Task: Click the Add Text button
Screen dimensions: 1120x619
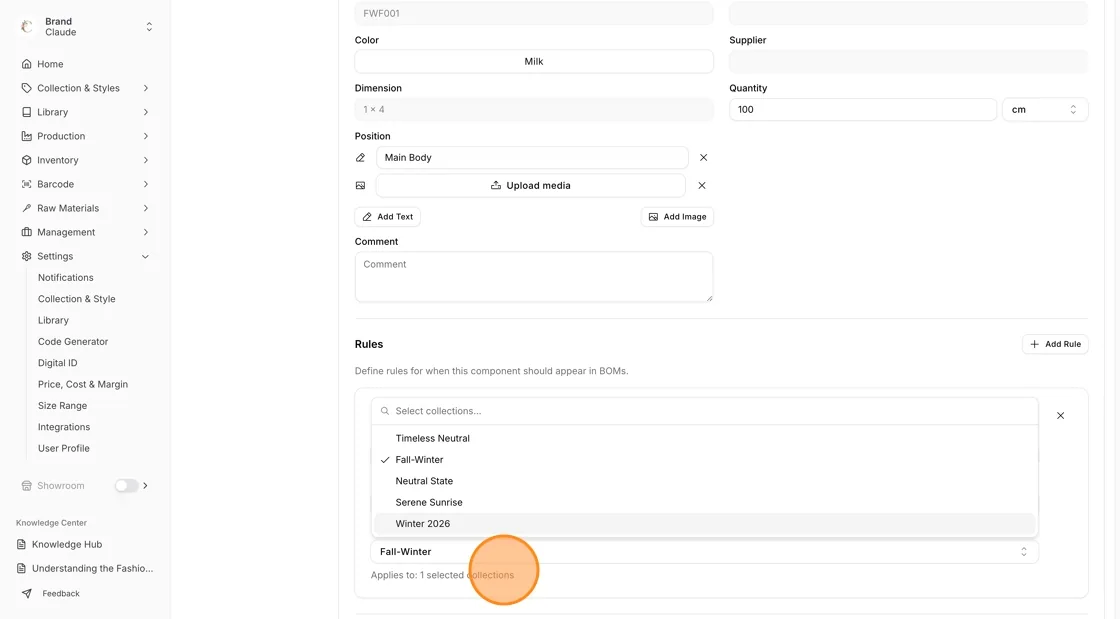Action: [x=387, y=217]
